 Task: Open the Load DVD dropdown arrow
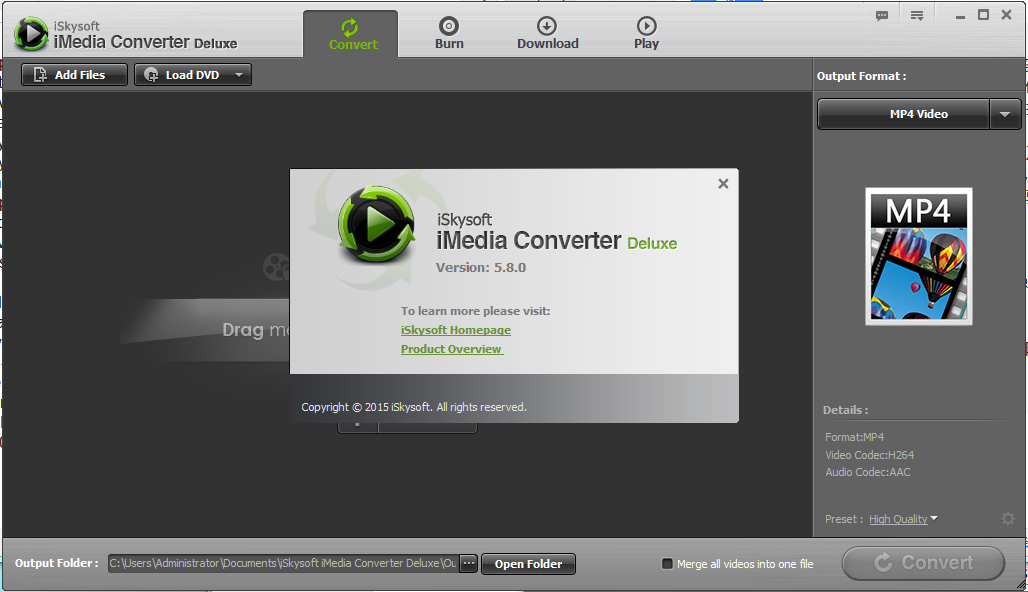click(239, 75)
